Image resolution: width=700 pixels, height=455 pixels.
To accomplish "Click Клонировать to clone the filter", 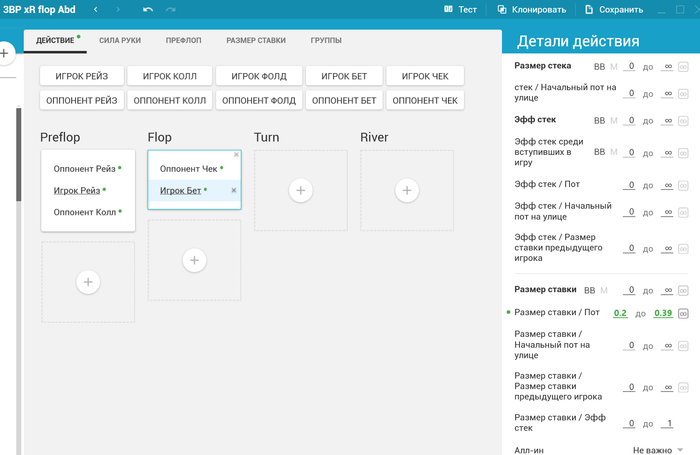I will click(x=532, y=9).
